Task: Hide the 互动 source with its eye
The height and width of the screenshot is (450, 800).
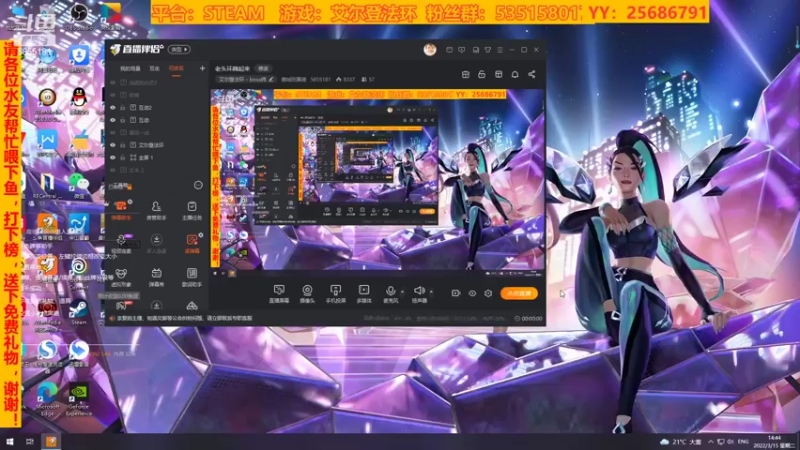Action: click(113, 120)
